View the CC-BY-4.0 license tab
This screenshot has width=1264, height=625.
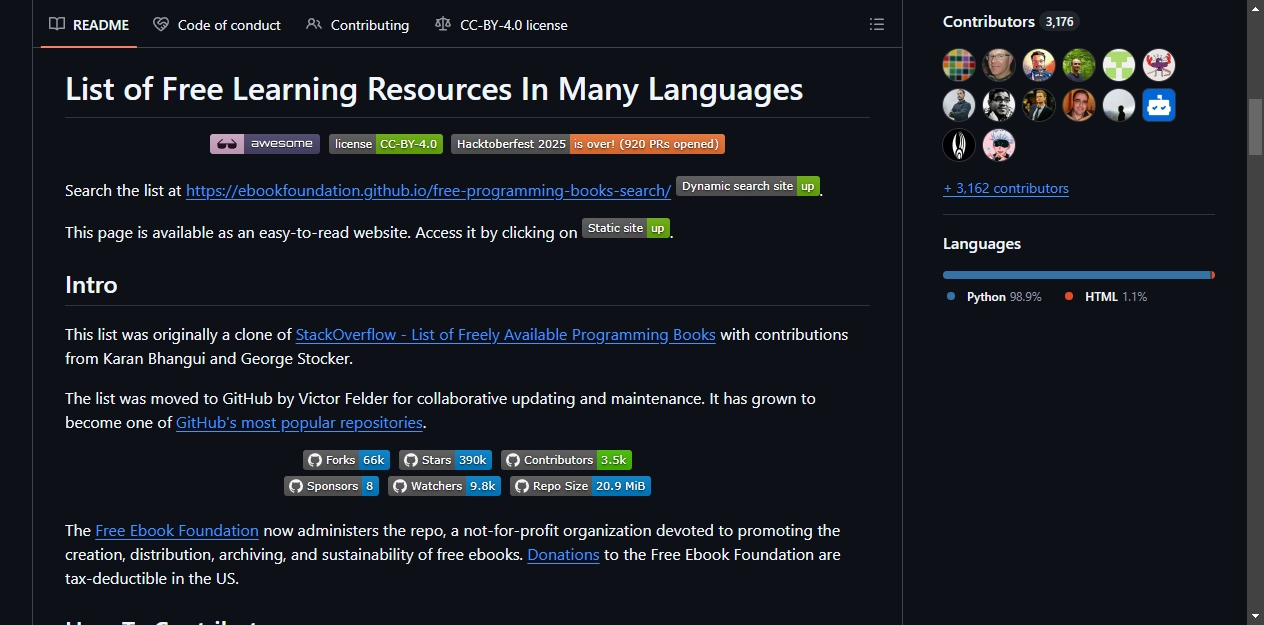(x=502, y=25)
